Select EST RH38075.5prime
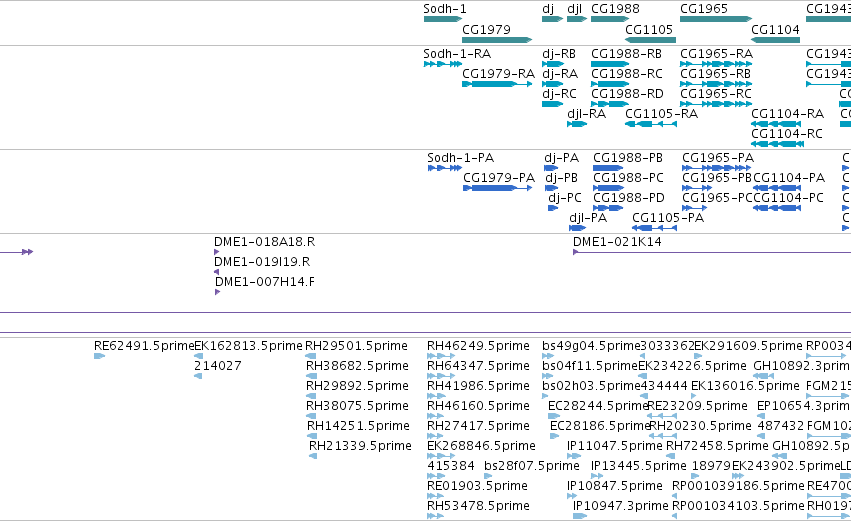851x521 pixels. click(x=312, y=417)
